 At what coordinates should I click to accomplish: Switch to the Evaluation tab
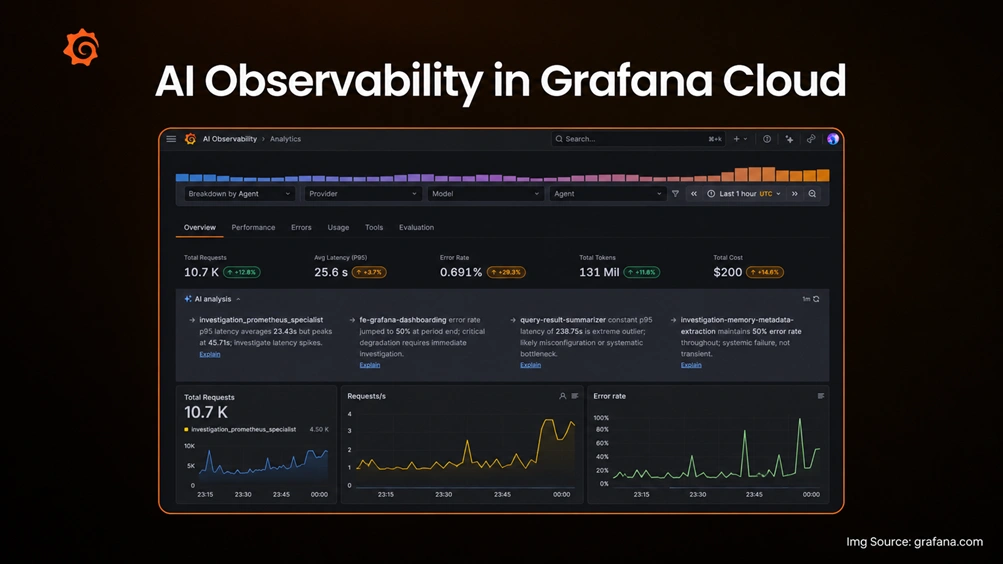point(416,228)
